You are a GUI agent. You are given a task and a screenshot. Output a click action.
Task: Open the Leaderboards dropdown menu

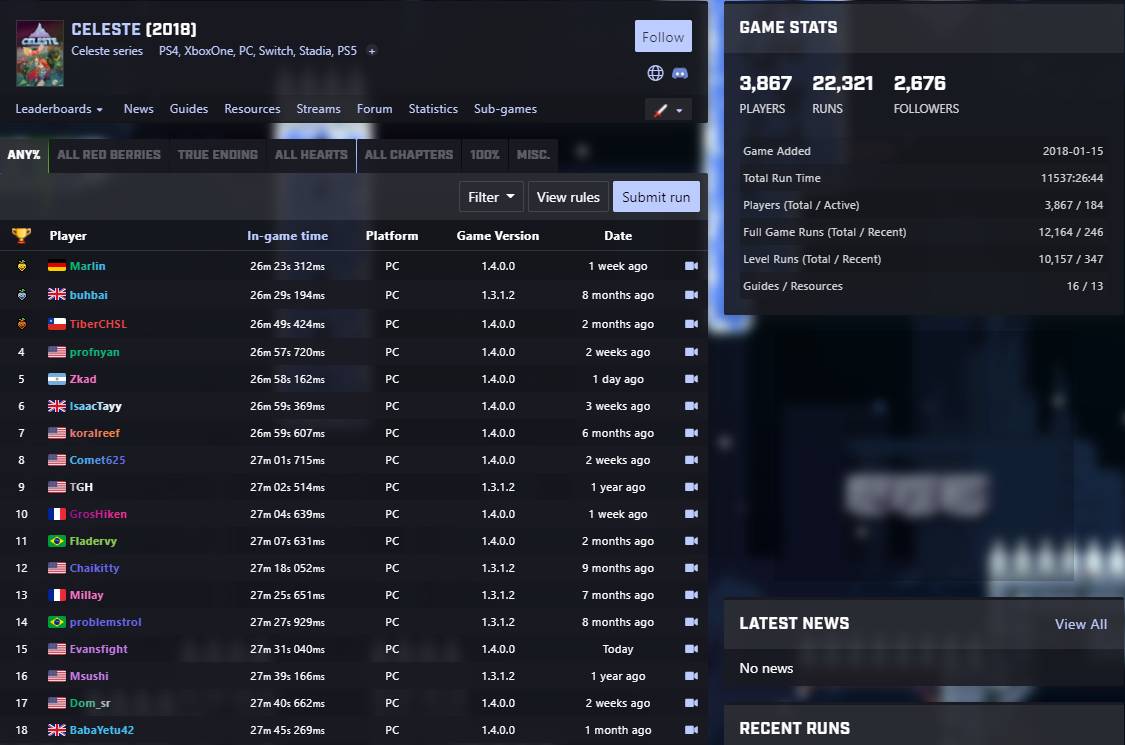coord(59,109)
